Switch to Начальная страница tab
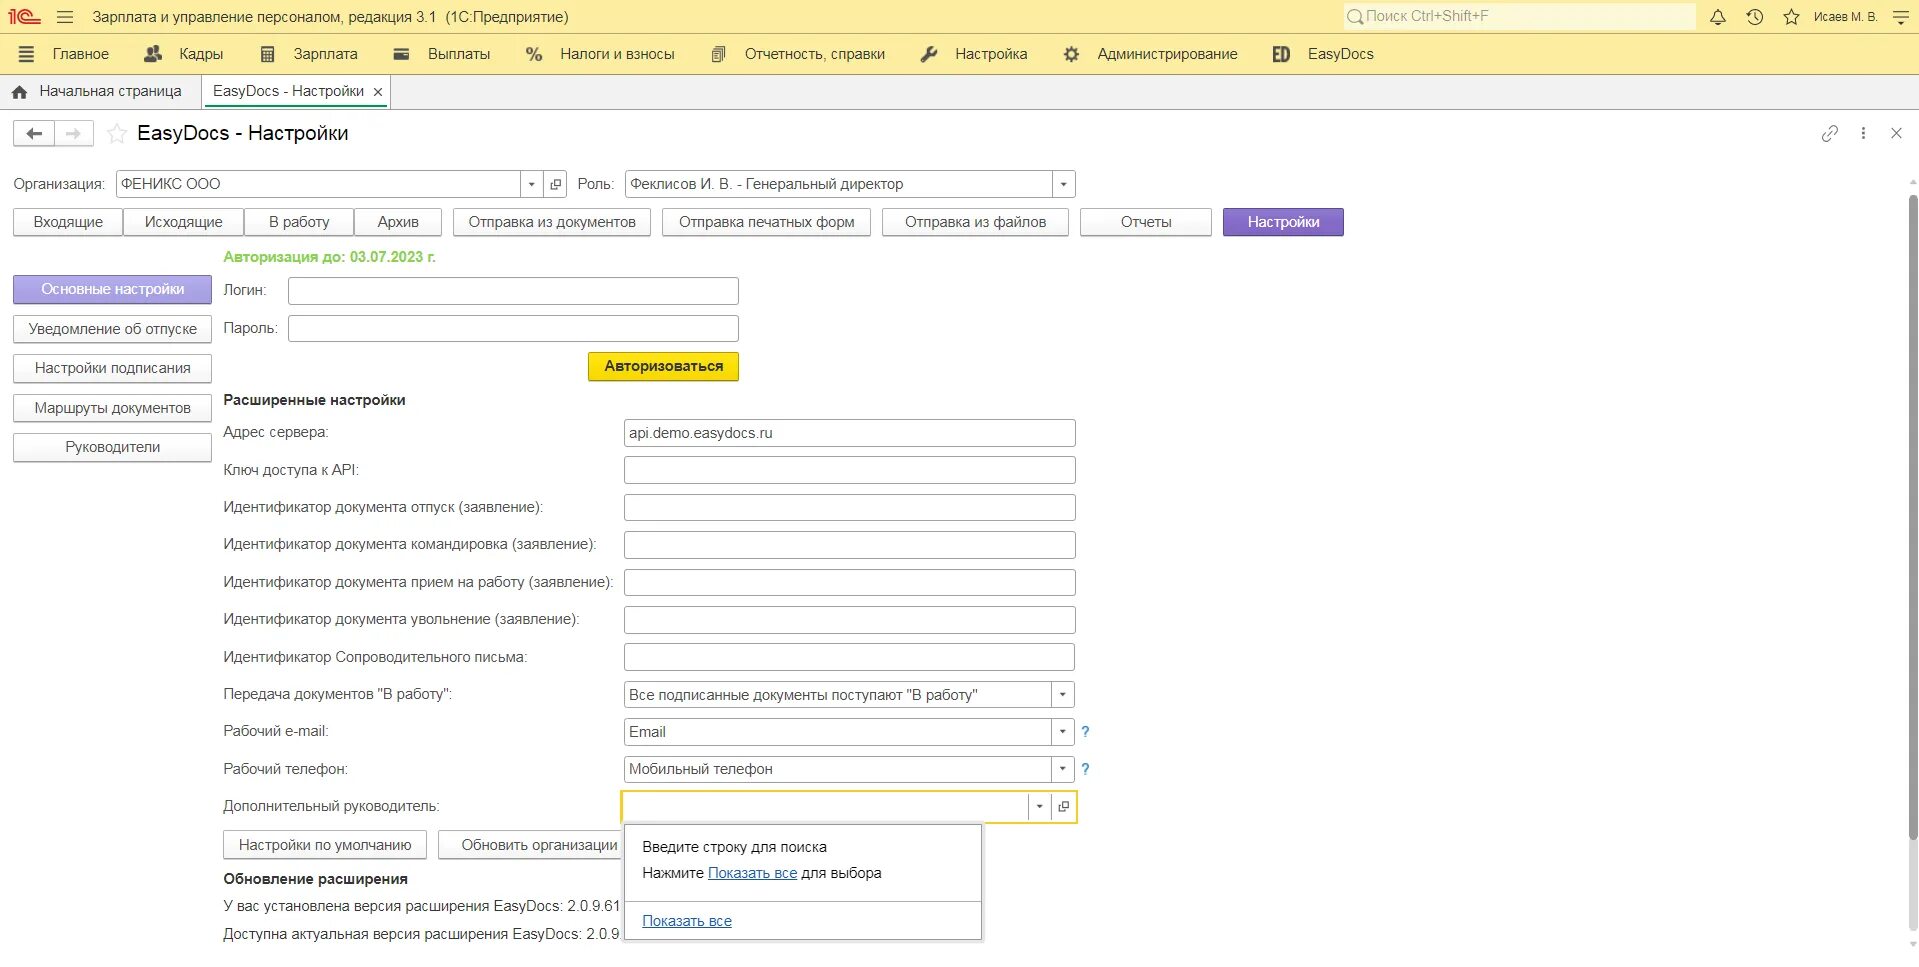This screenshot has width=1919, height=967. (x=110, y=91)
